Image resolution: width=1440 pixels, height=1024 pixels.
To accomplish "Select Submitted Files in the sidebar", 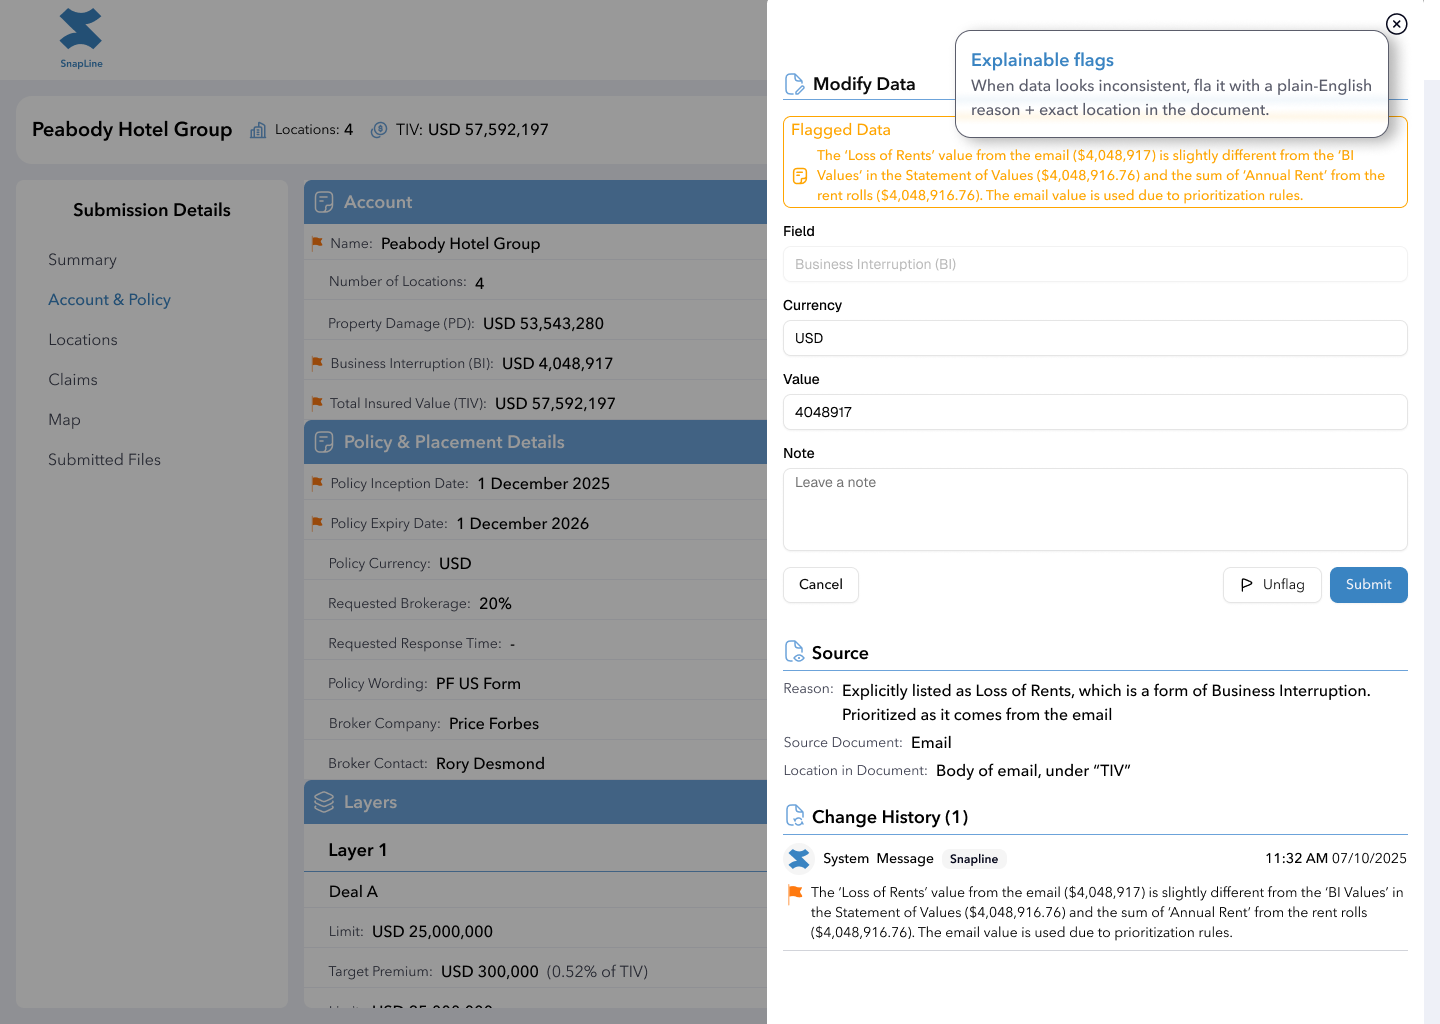I will tap(104, 459).
